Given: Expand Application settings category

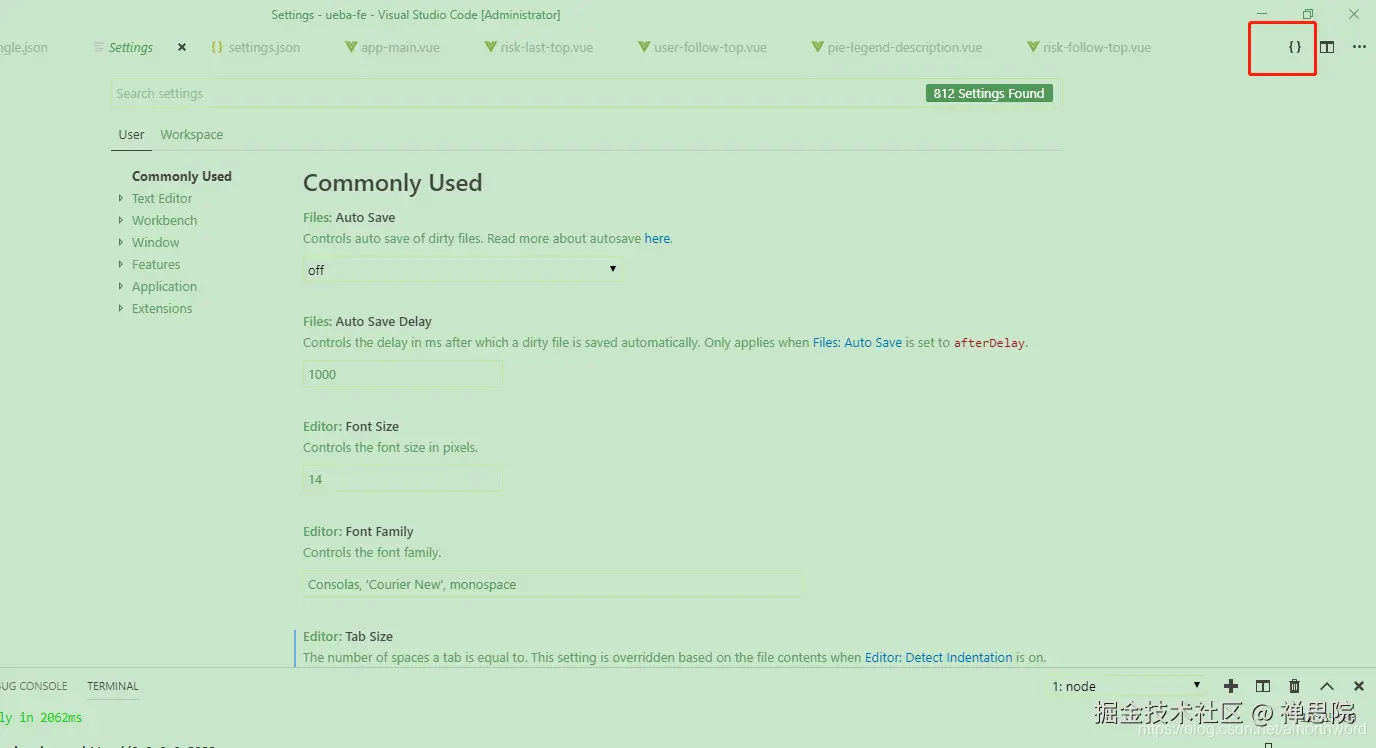Looking at the screenshot, I should pos(164,286).
